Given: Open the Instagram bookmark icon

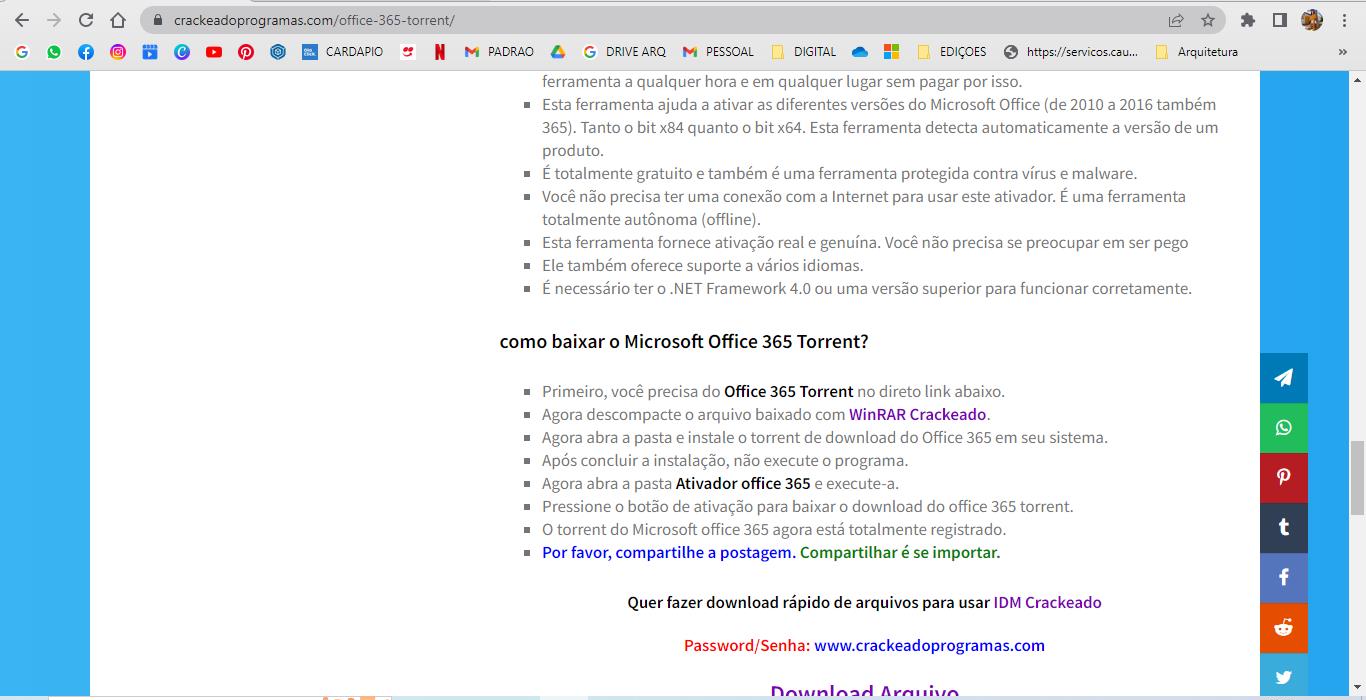Looking at the screenshot, I should [118, 52].
